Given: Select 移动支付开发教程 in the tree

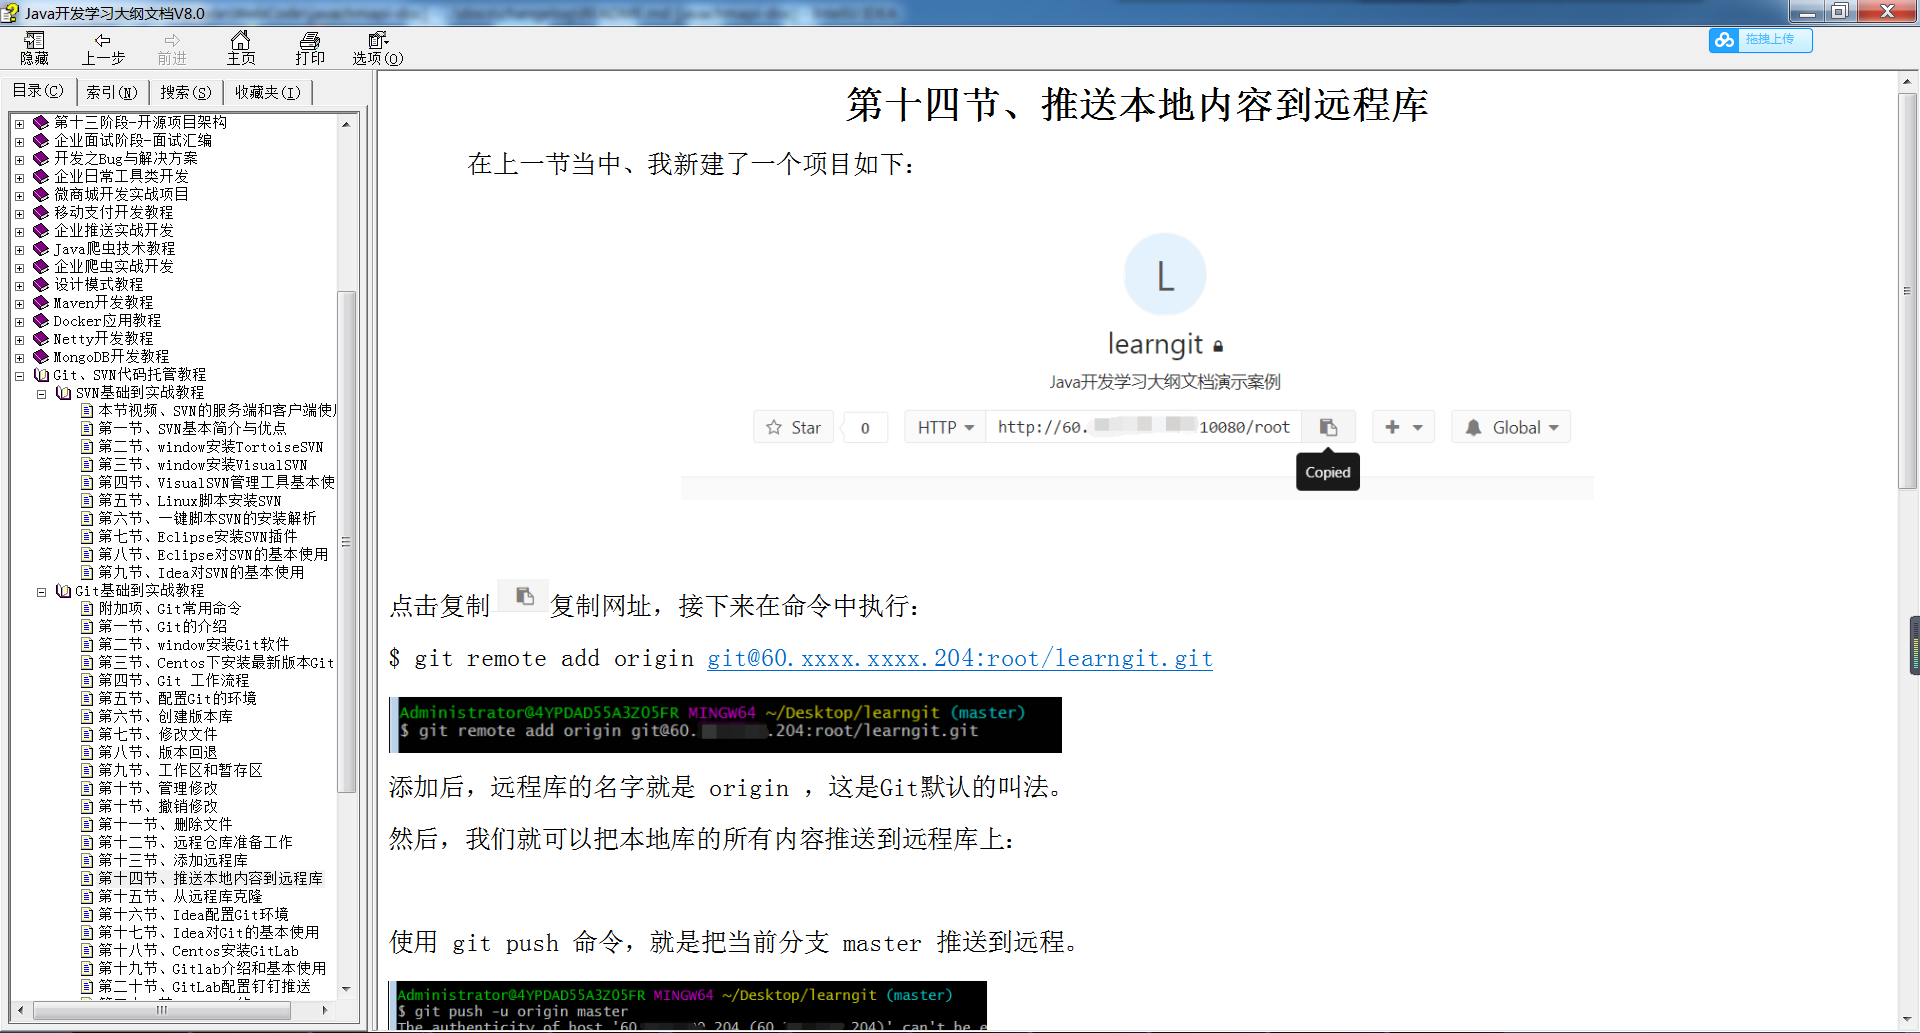Looking at the screenshot, I should click(x=113, y=212).
